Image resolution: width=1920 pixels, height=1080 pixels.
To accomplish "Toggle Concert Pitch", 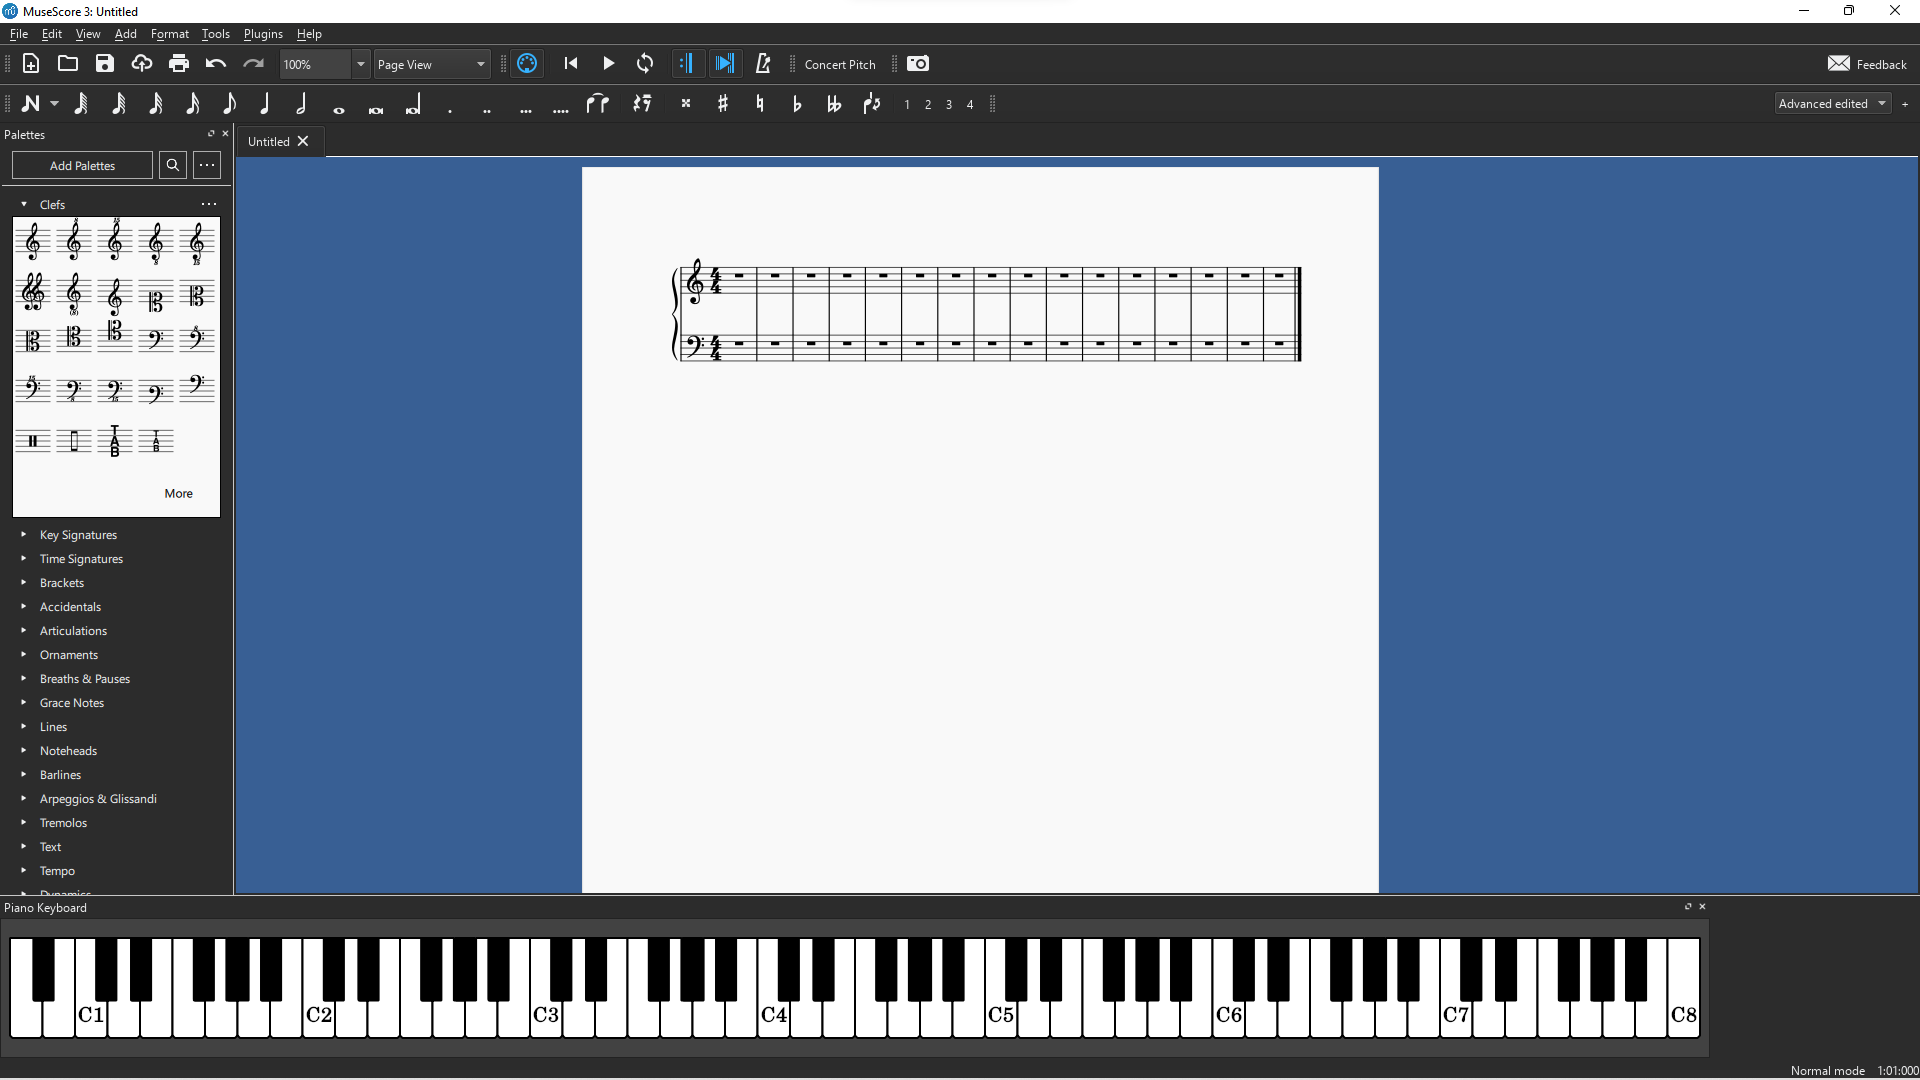I will [840, 64].
